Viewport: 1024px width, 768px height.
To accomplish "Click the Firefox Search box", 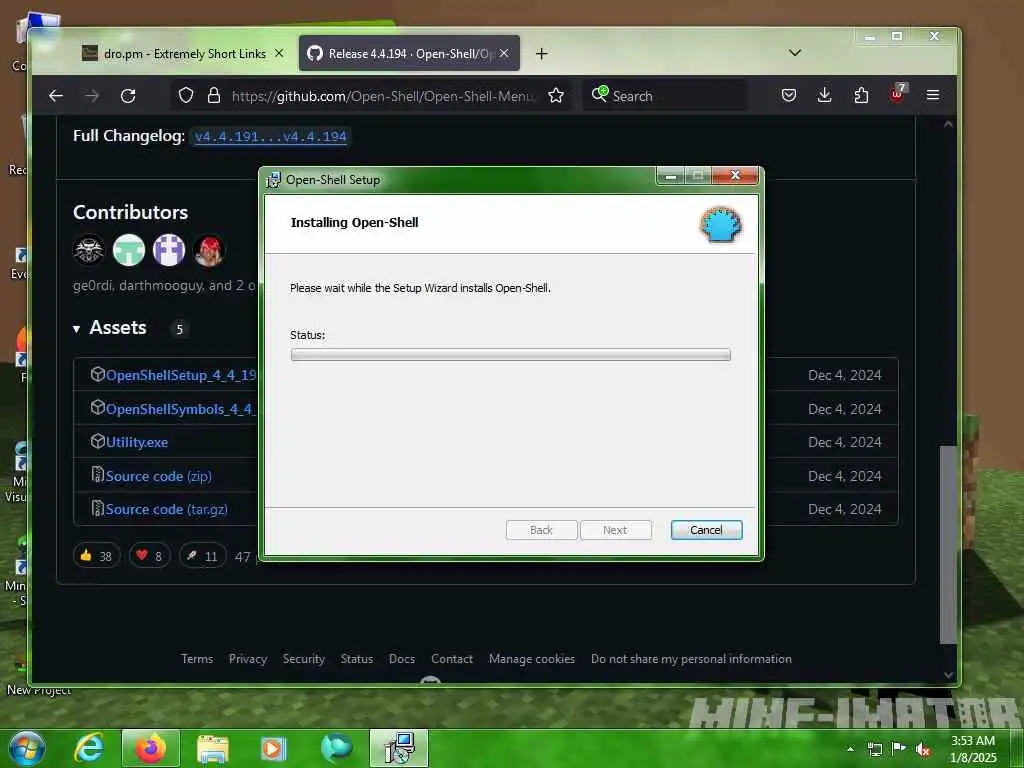I will point(665,96).
